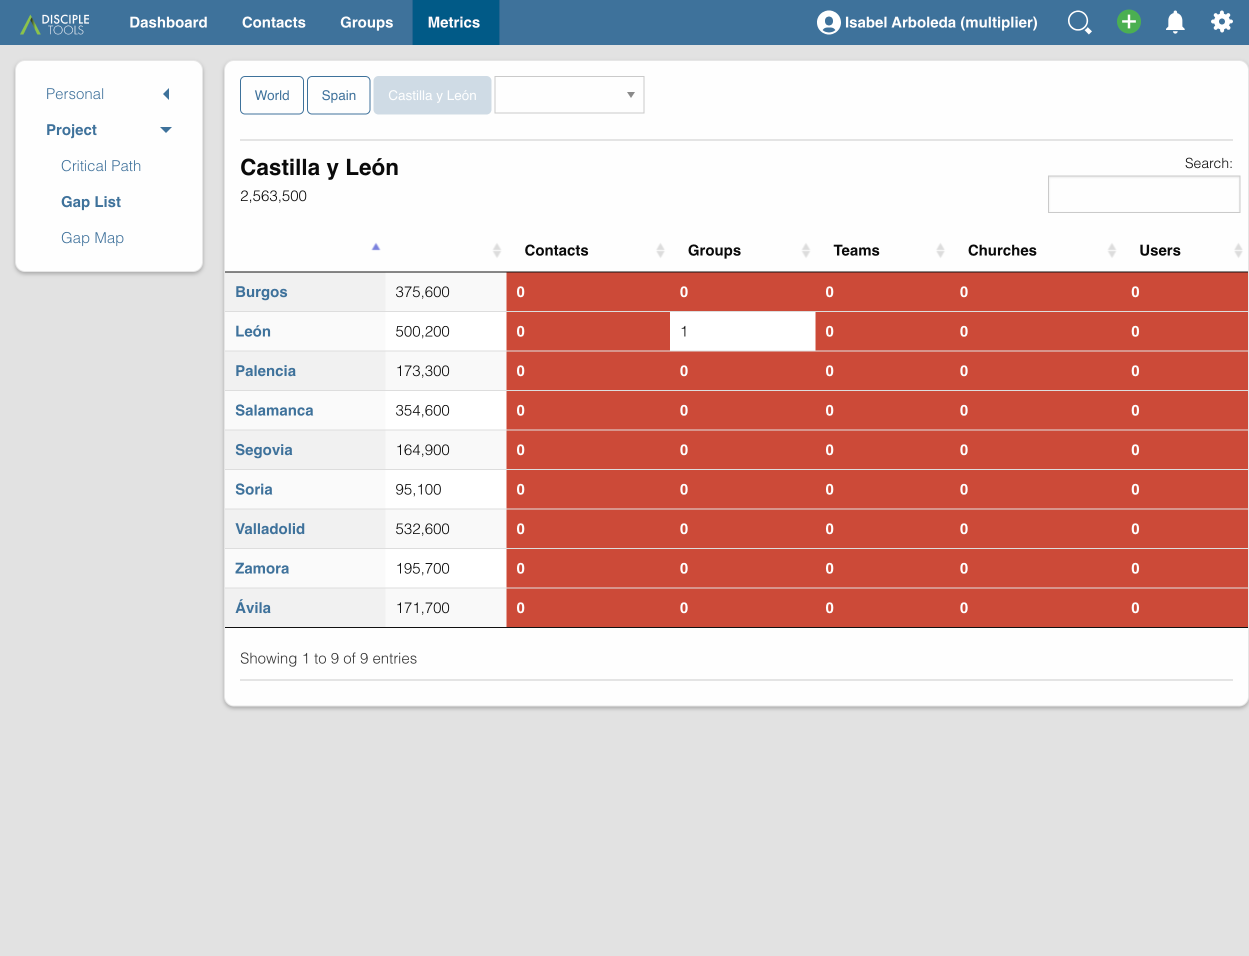Open the Valladolid location link
This screenshot has height=956, width=1249.
click(270, 529)
